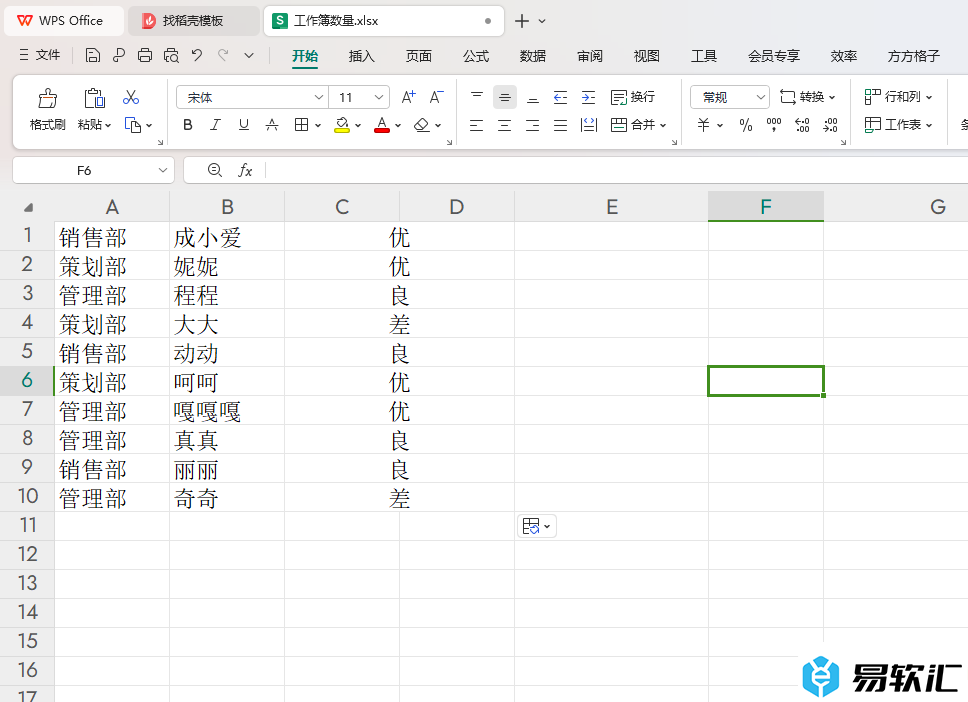This screenshot has height=702, width=968.
Task: Increase font size with A+ icon
Action: [x=409, y=97]
